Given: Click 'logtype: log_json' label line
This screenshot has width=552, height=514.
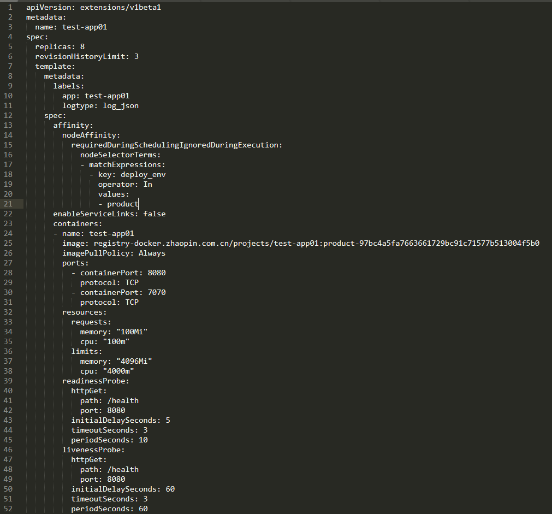Looking at the screenshot, I should click(100, 106).
